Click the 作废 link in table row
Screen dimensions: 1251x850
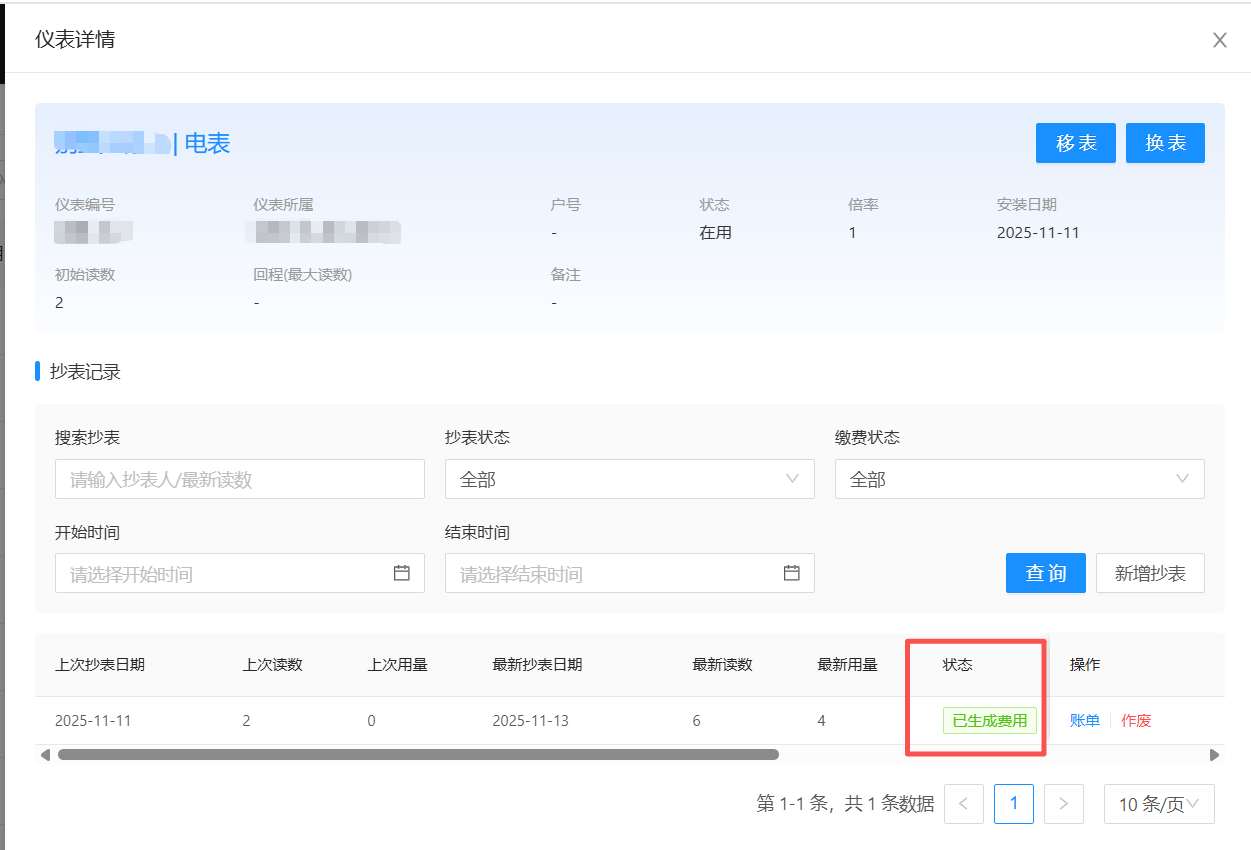coord(1136,721)
